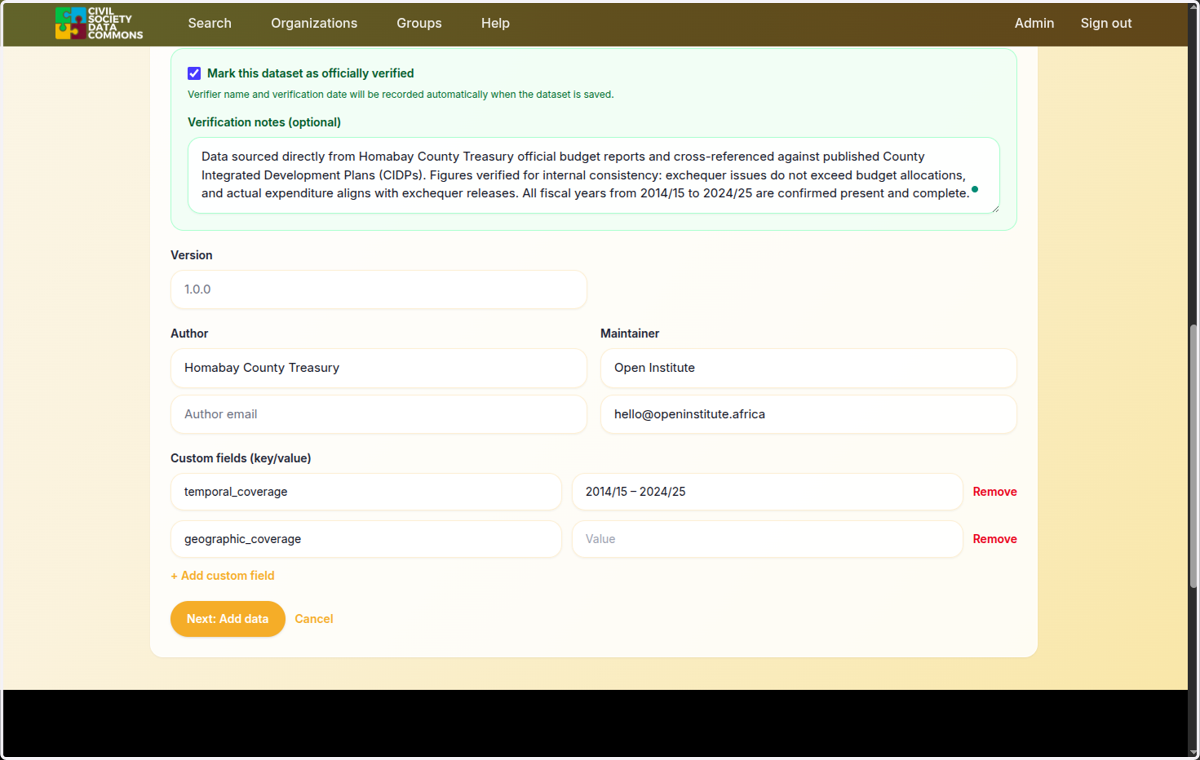Screen dimensions: 1200x760
Task: Click inside the Verification notes textarea
Action: (594, 175)
